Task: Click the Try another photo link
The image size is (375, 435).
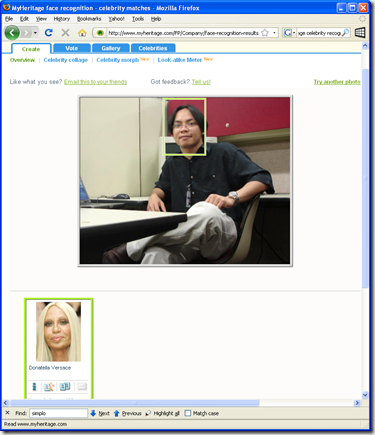Action: coord(337,82)
